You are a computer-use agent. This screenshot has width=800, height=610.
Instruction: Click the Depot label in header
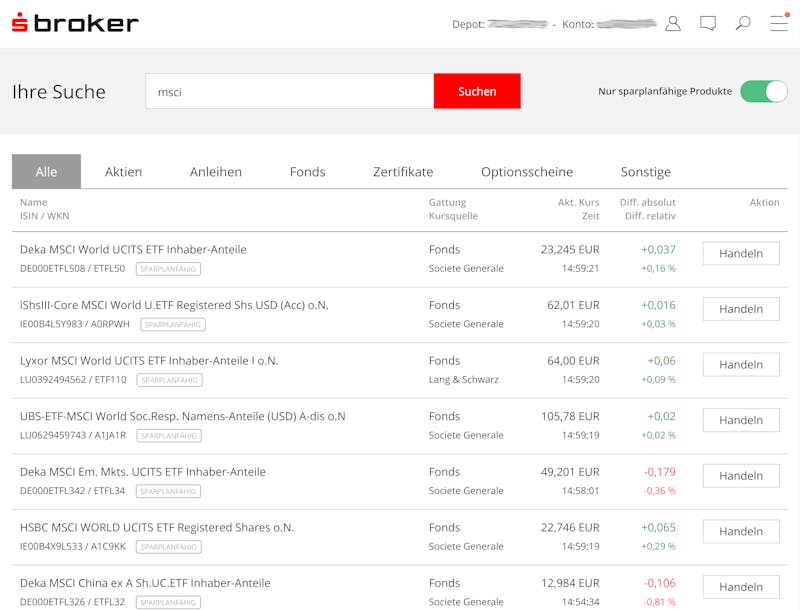coord(468,24)
